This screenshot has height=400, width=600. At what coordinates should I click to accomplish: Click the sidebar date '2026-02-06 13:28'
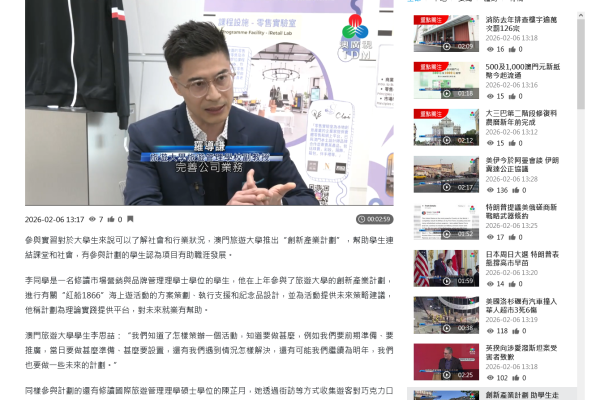click(x=512, y=179)
